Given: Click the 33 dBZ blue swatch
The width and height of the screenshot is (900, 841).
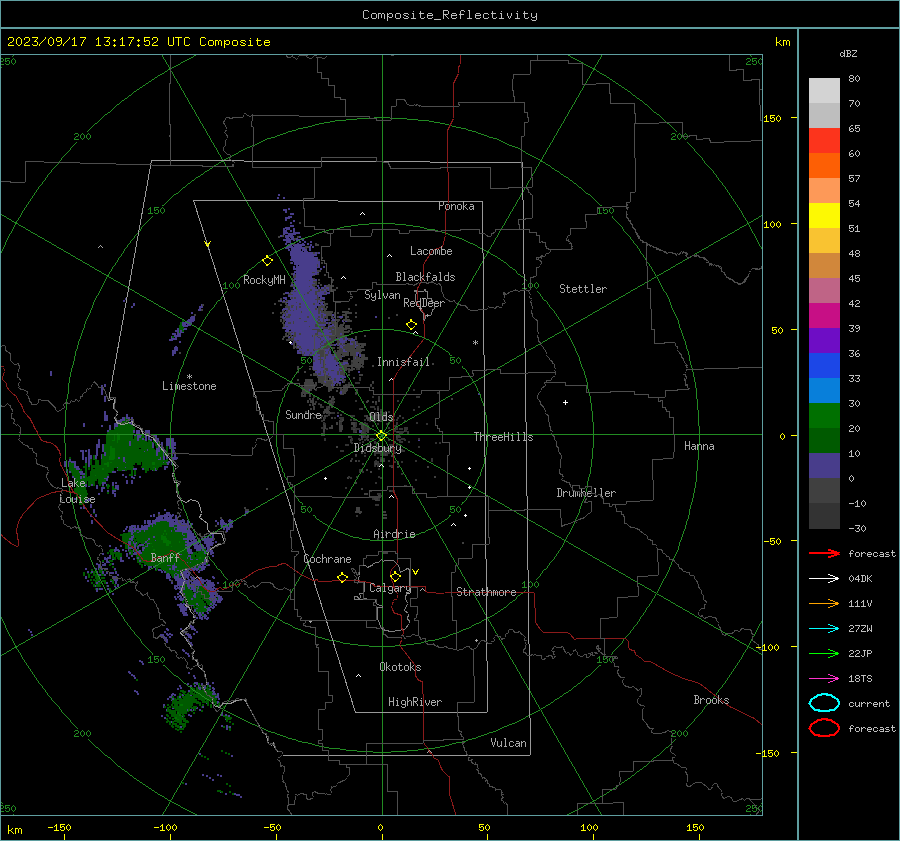Looking at the screenshot, I should (x=824, y=365).
